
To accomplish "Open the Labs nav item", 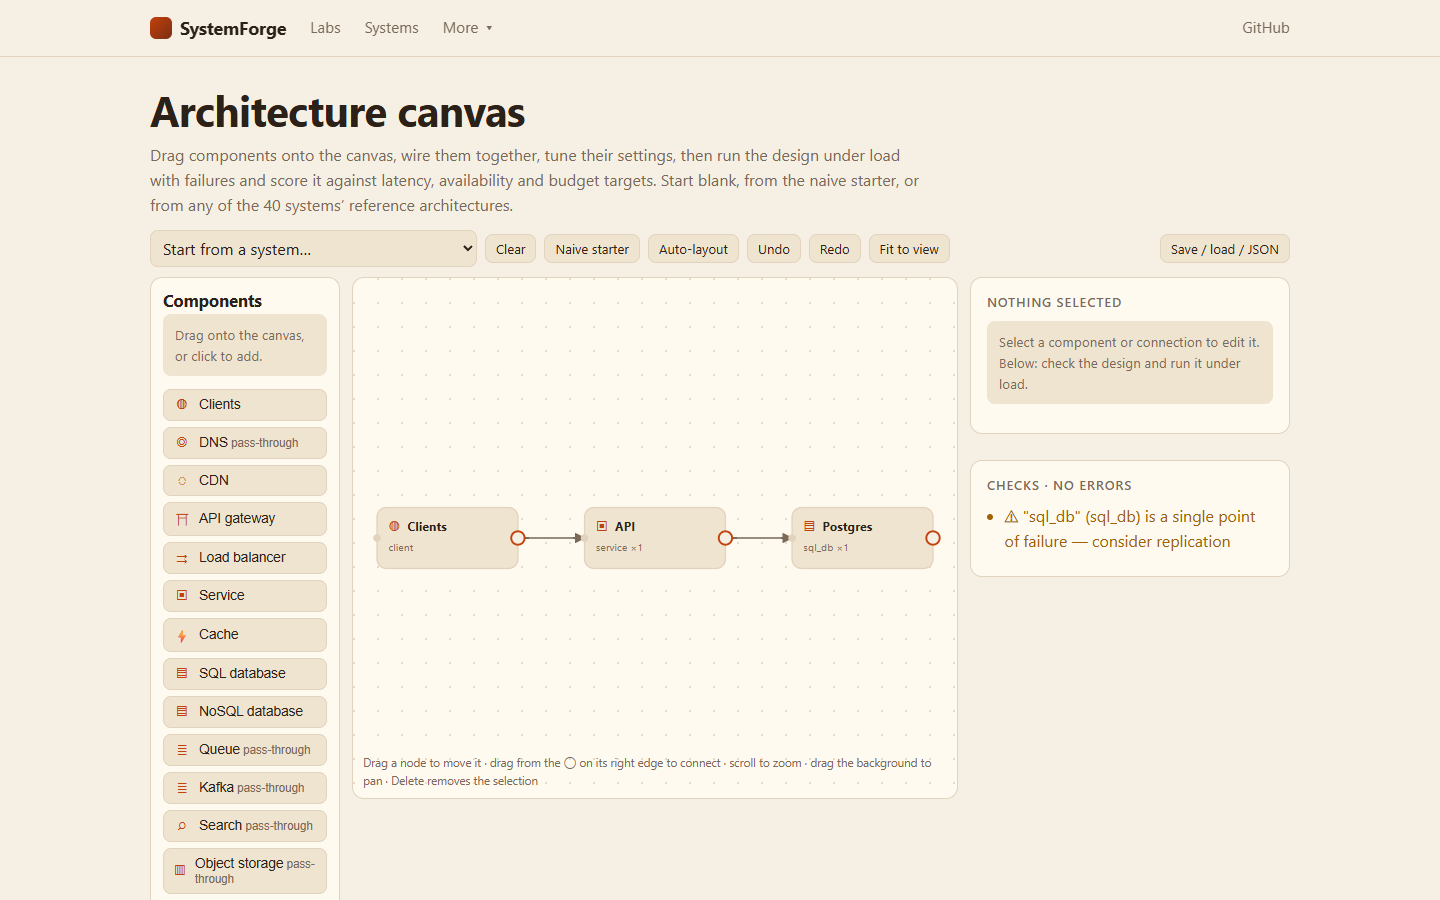I will (325, 28).
